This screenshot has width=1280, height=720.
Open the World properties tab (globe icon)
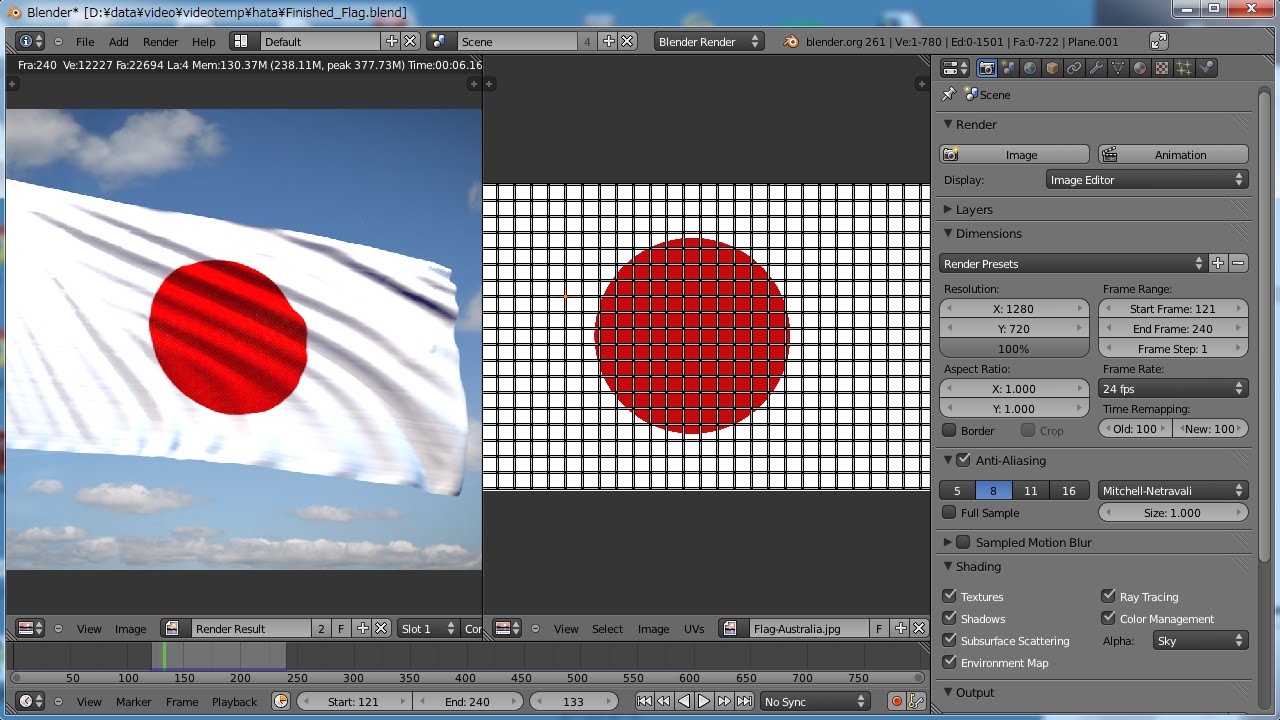[1030, 68]
